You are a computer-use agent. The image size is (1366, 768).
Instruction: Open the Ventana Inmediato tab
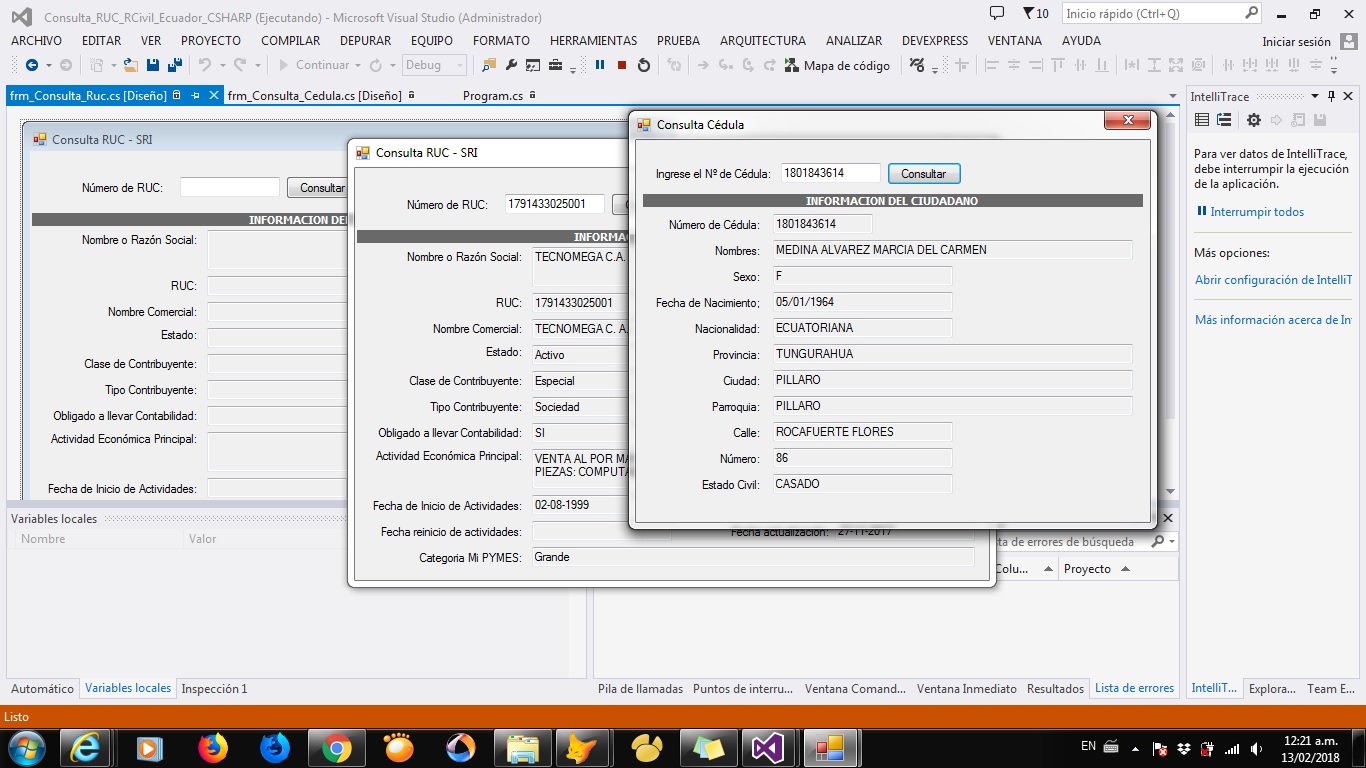(x=966, y=688)
